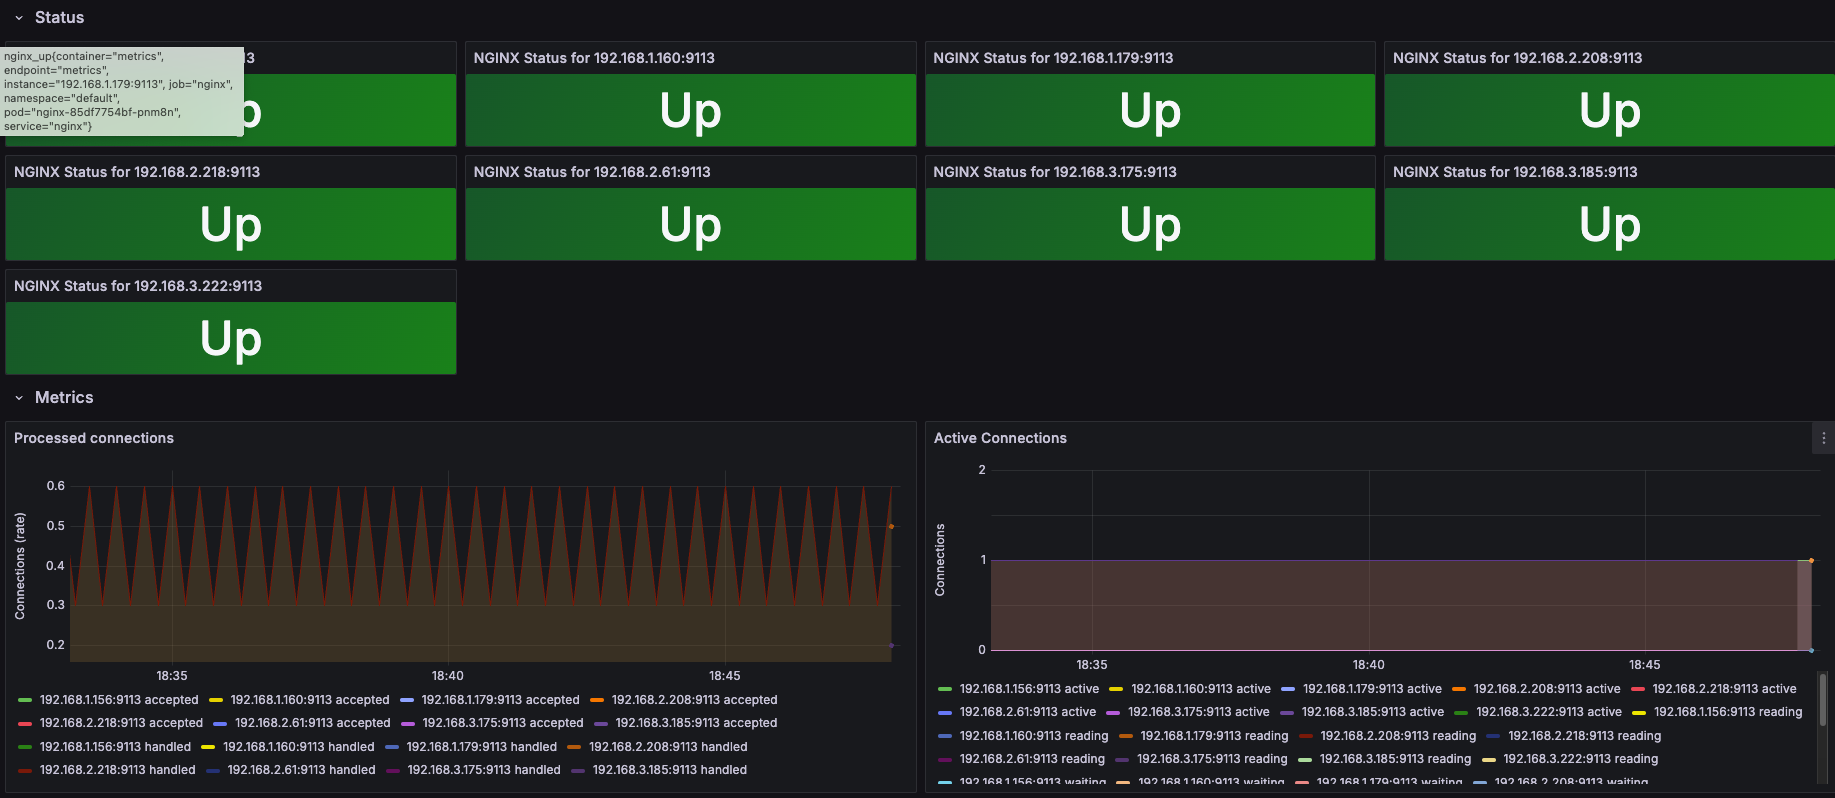Open color swatch for 192.168.2.208:9113 reading
The height and width of the screenshot is (798, 1835).
[1306, 736]
